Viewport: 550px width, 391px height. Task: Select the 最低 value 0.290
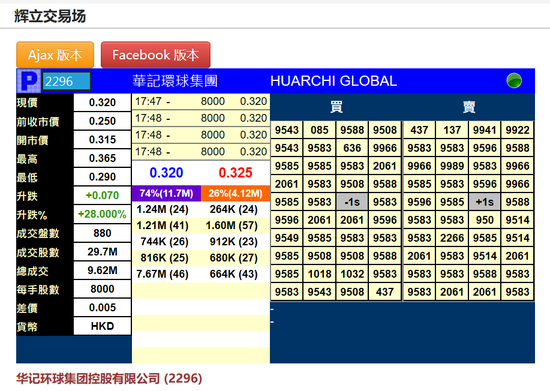102,177
